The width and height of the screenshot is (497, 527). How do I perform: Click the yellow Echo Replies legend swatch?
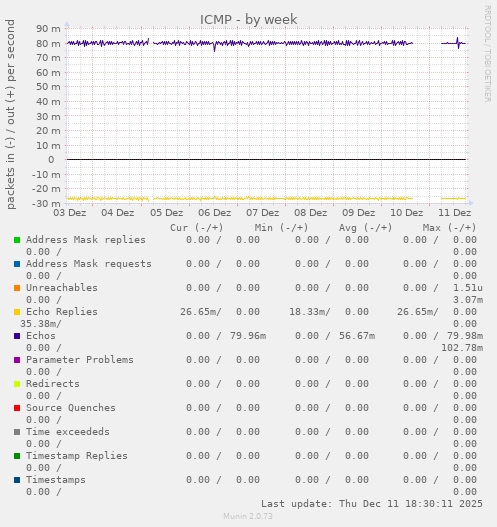click(x=17, y=312)
